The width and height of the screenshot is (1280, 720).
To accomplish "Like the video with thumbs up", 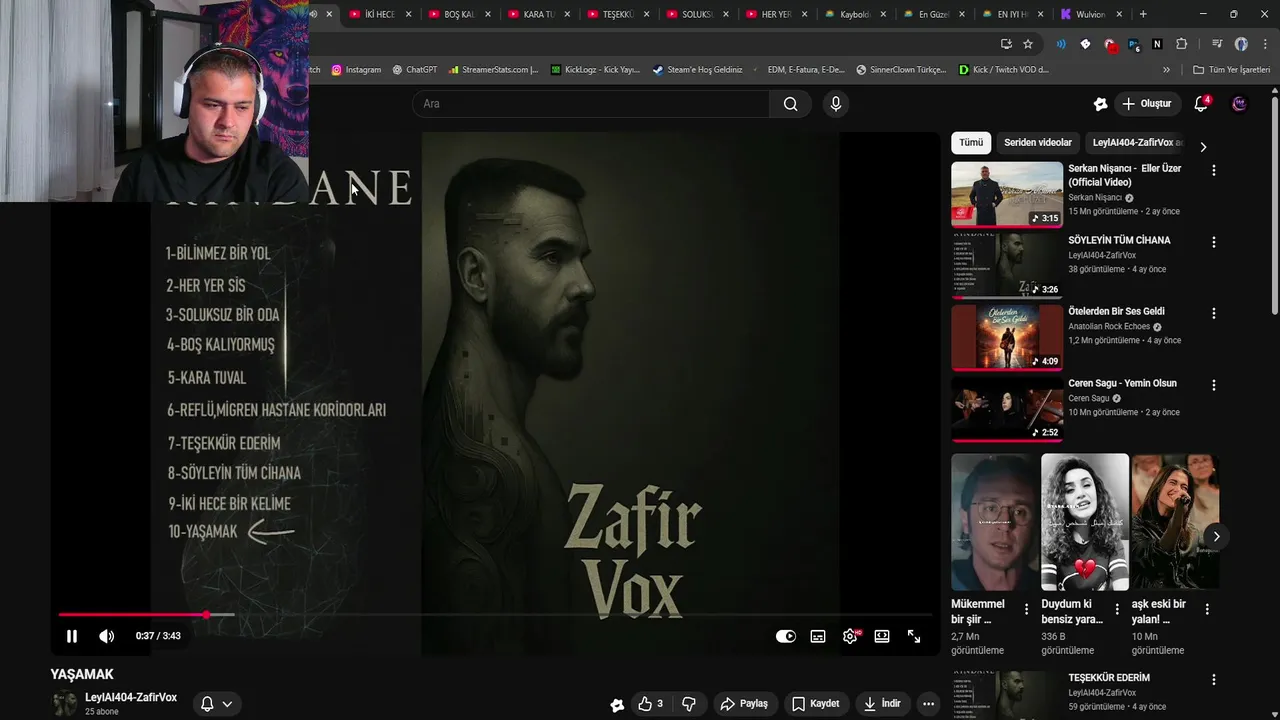I will pos(651,704).
